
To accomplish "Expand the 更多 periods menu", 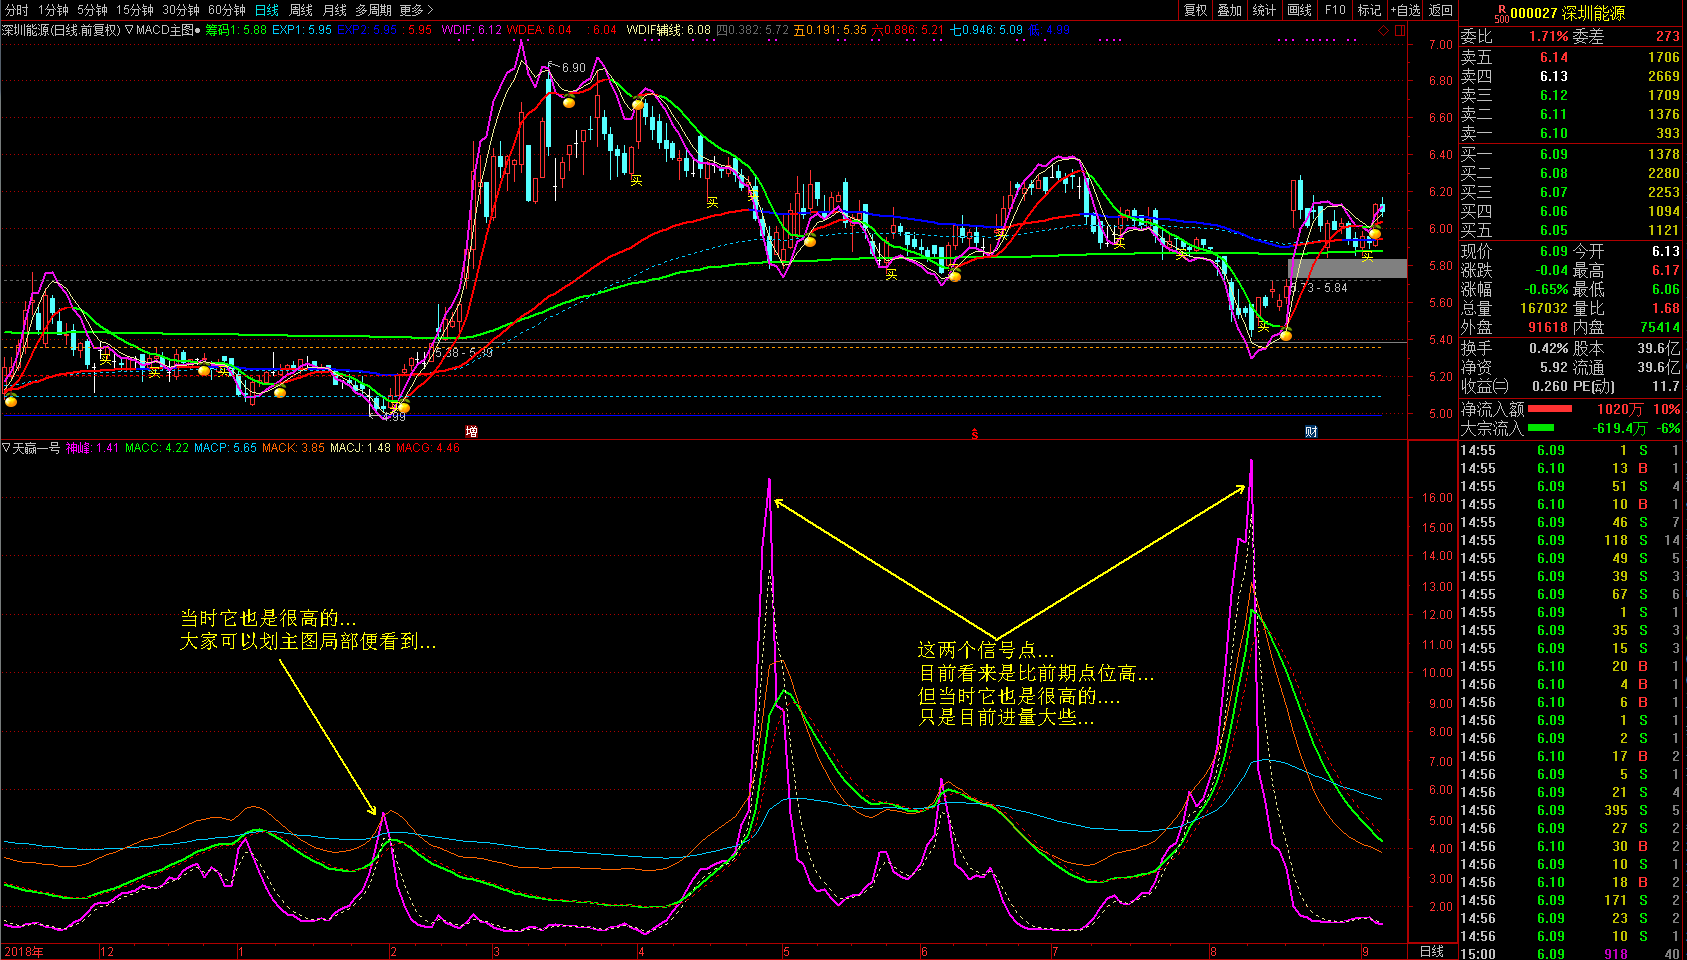I will [x=416, y=10].
